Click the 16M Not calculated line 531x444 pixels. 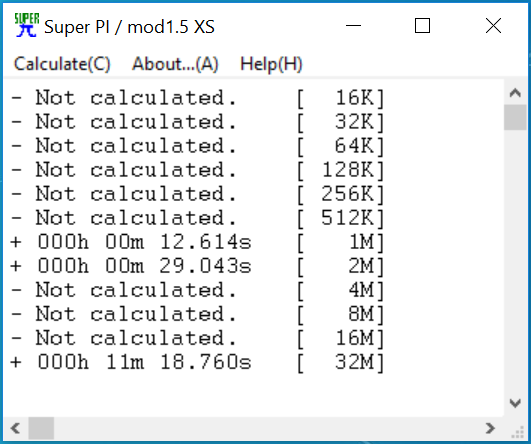[x=197, y=338]
